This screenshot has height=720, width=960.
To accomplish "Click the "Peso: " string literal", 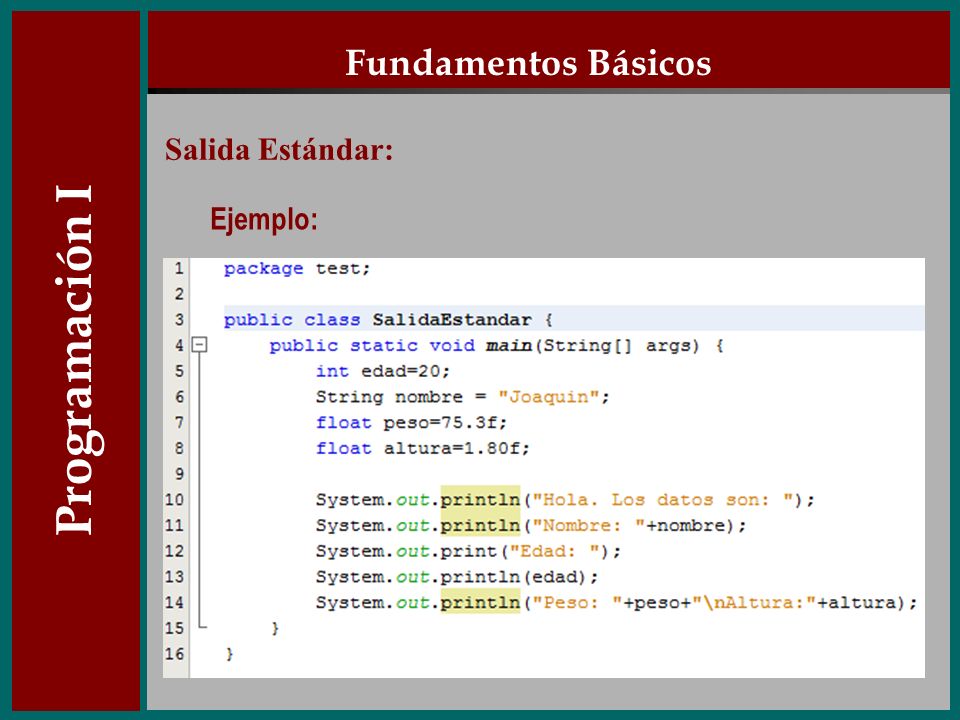I will [577, 602].
